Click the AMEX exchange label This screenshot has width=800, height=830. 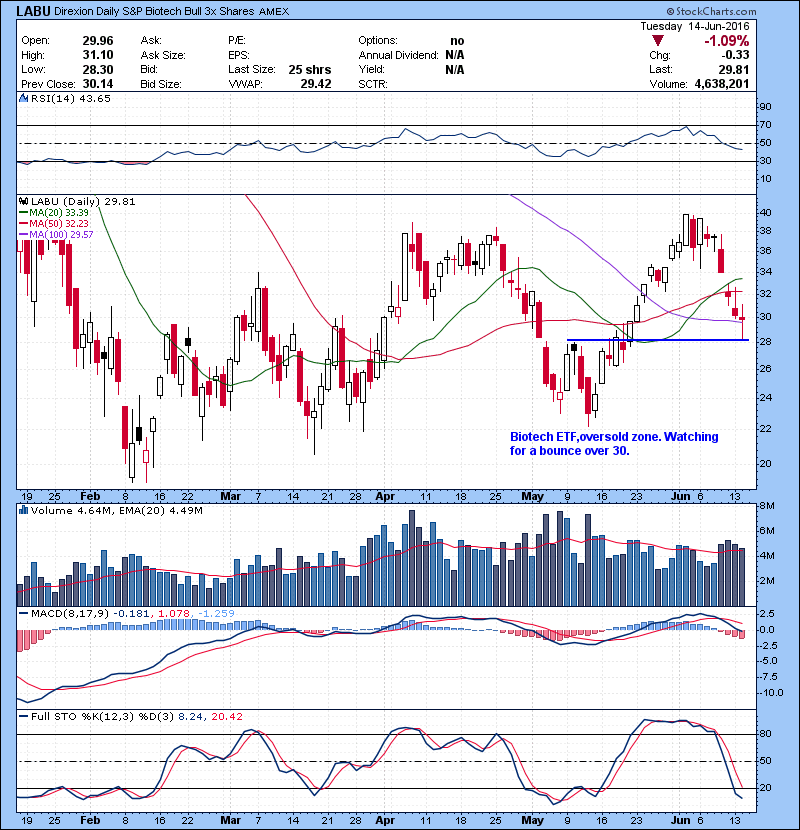(x=274, y=12)
